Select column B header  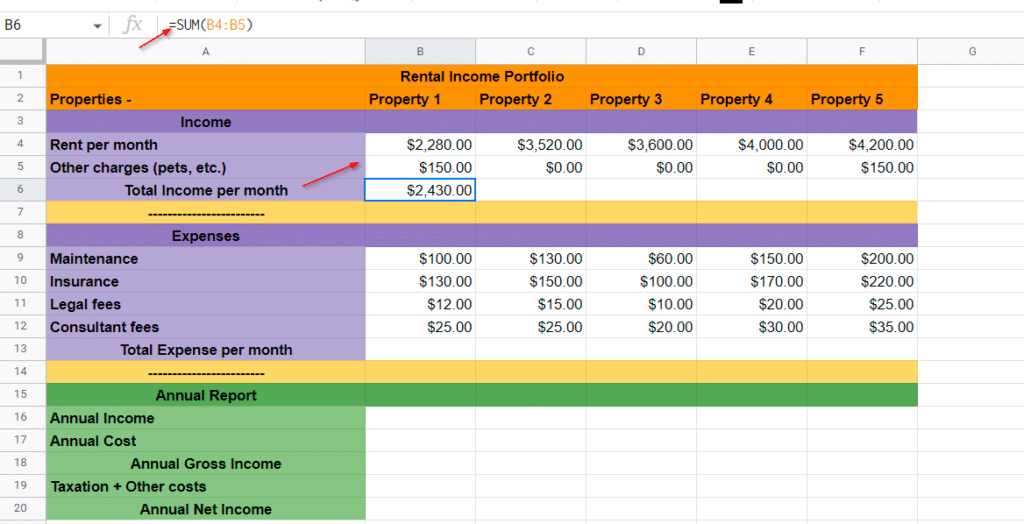point(420,51)
